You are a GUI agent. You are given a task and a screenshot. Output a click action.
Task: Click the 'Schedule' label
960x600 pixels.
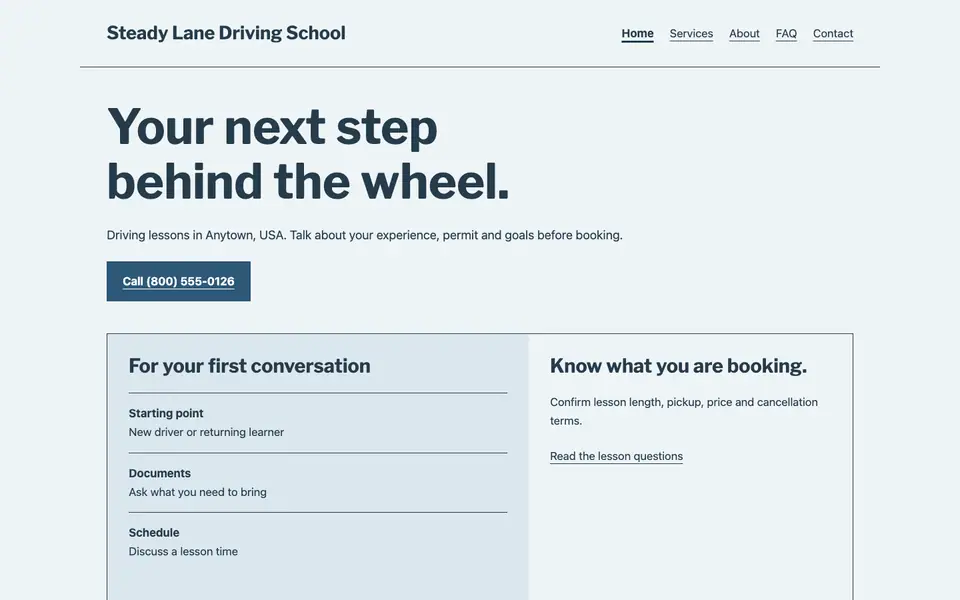[154, 533]
